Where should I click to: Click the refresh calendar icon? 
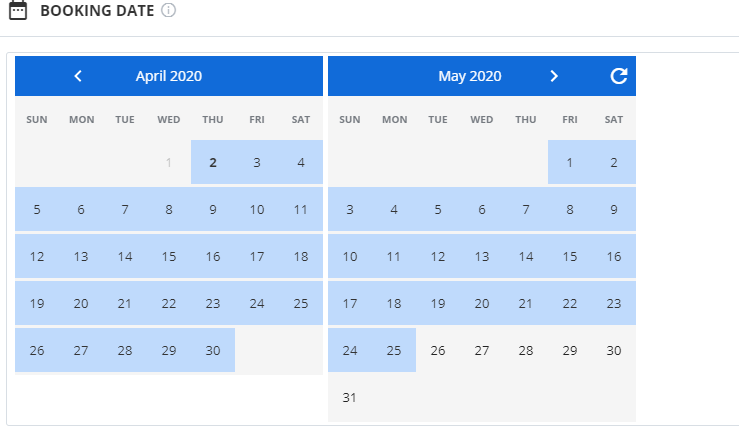point(619,76)
